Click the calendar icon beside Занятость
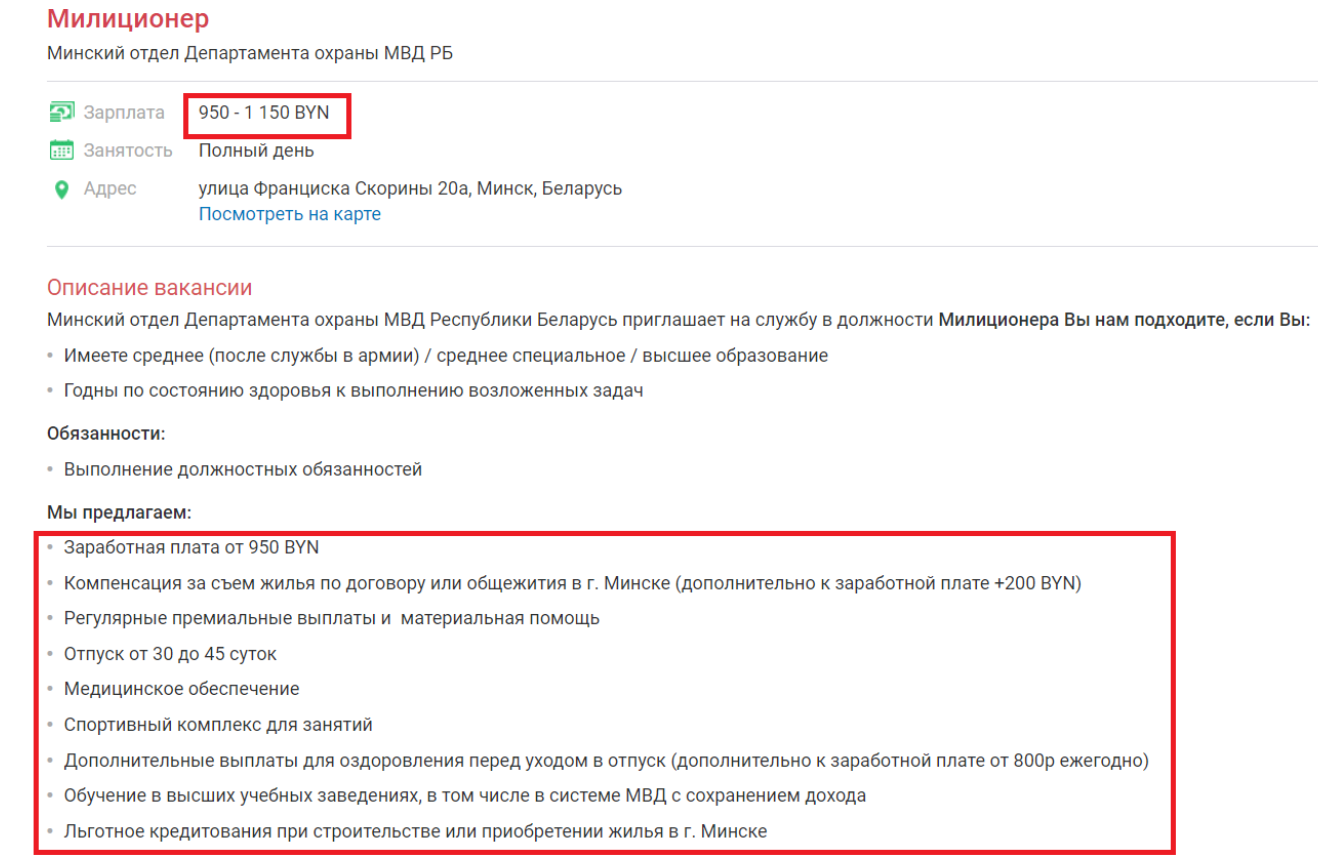 (x=62, y=151)
